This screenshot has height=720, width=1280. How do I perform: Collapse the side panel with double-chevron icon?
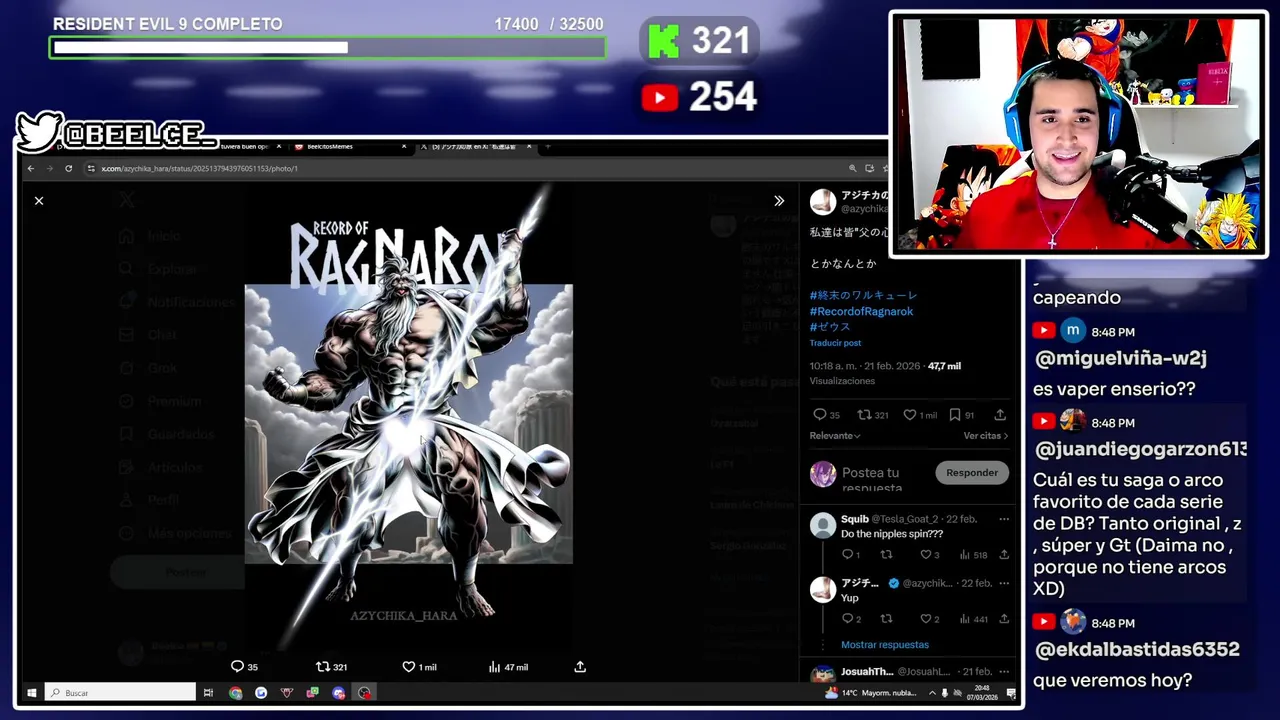[779, 201]
